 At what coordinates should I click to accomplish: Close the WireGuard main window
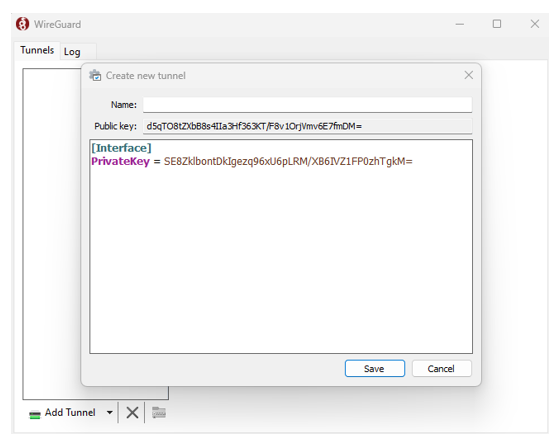[x=535, y=24]
